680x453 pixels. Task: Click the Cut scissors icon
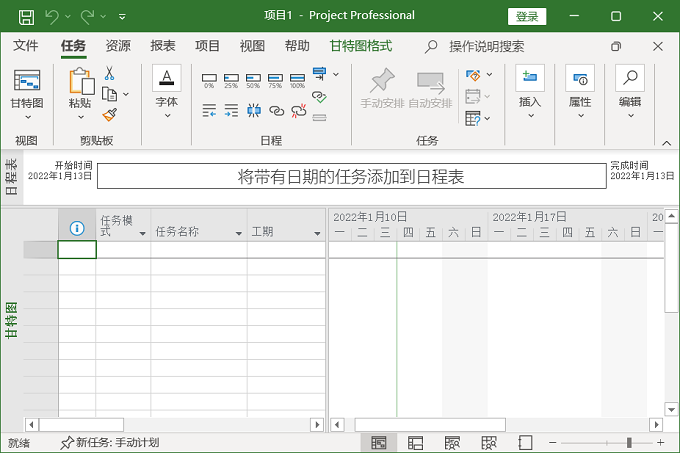pos(109,73)
